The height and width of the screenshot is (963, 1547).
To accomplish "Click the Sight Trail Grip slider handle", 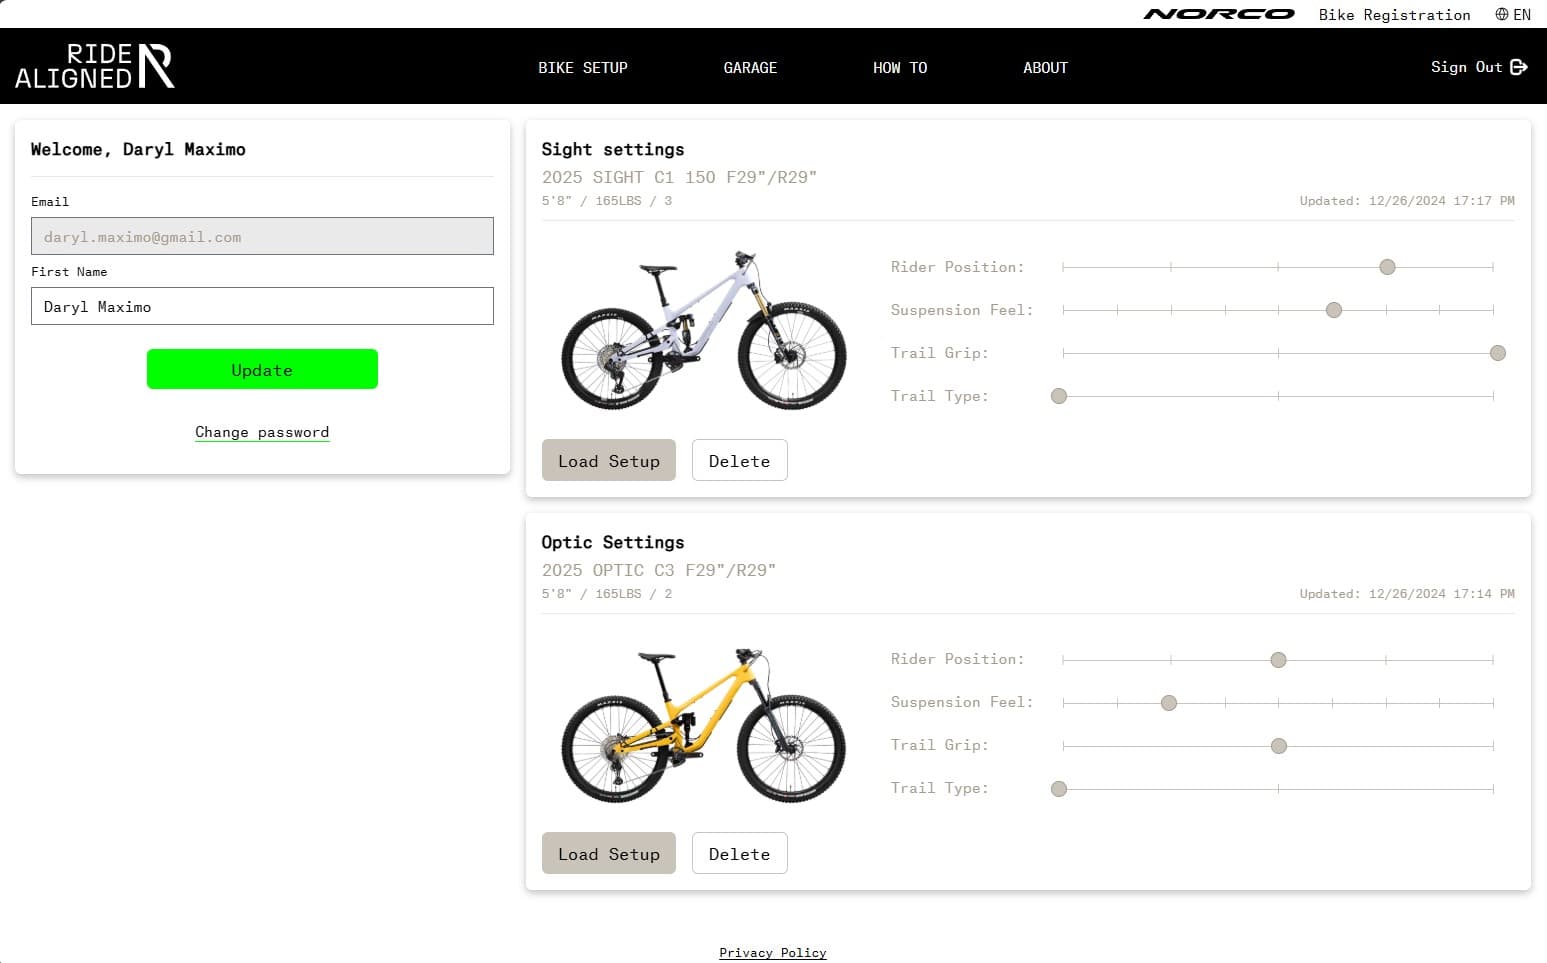I will pos(1497,353).
